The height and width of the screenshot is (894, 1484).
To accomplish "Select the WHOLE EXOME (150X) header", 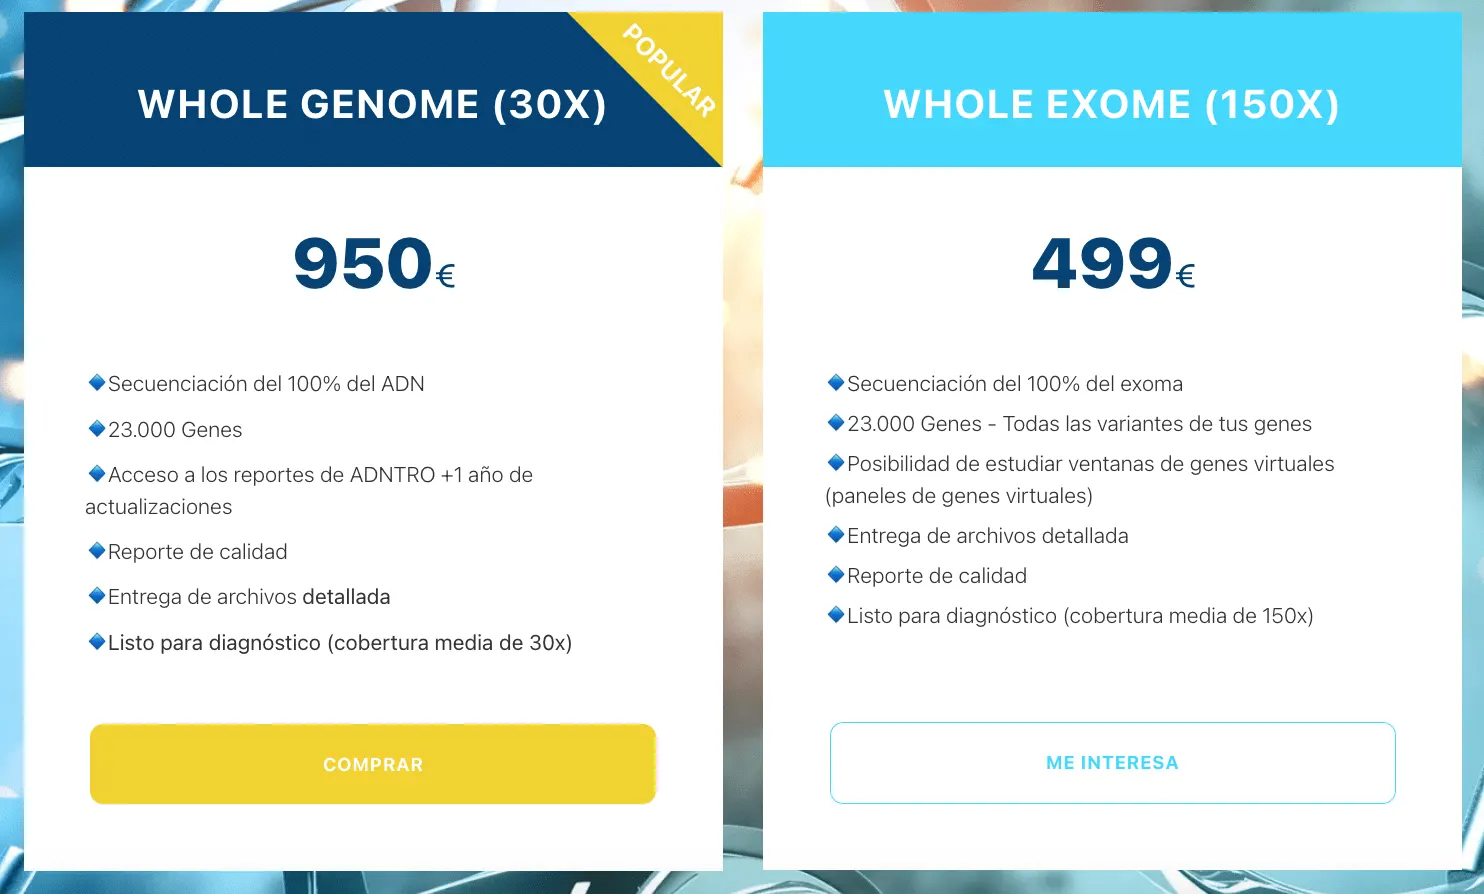I will [1111, 104].
